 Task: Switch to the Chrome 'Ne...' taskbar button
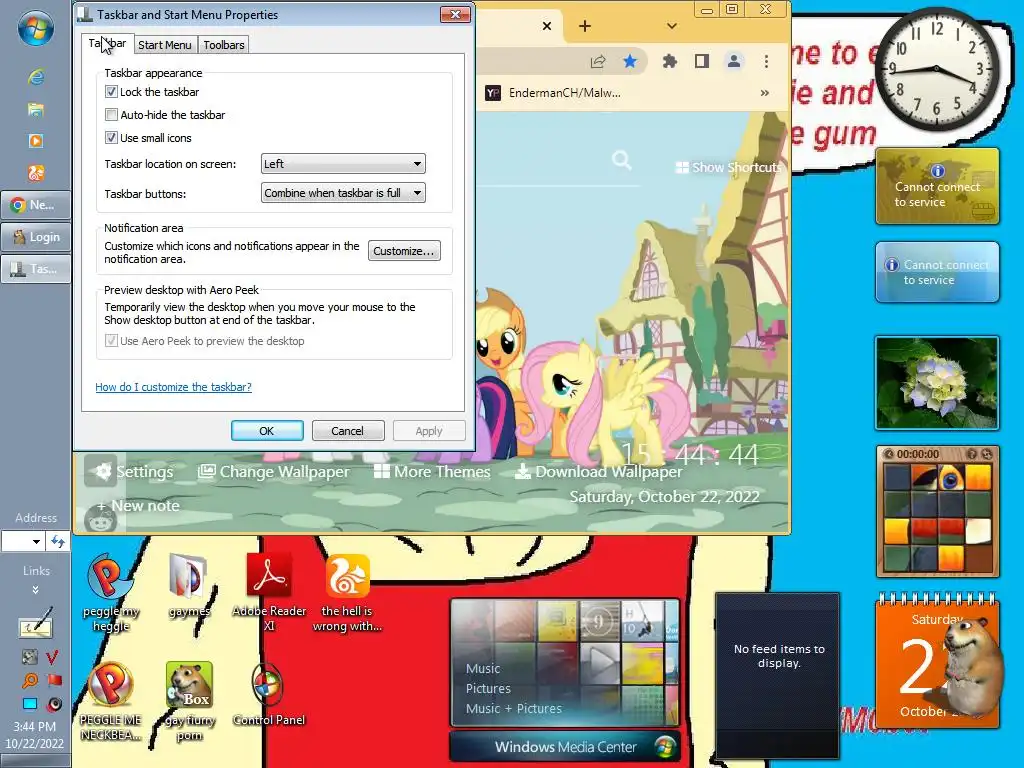tap(35, 205)
